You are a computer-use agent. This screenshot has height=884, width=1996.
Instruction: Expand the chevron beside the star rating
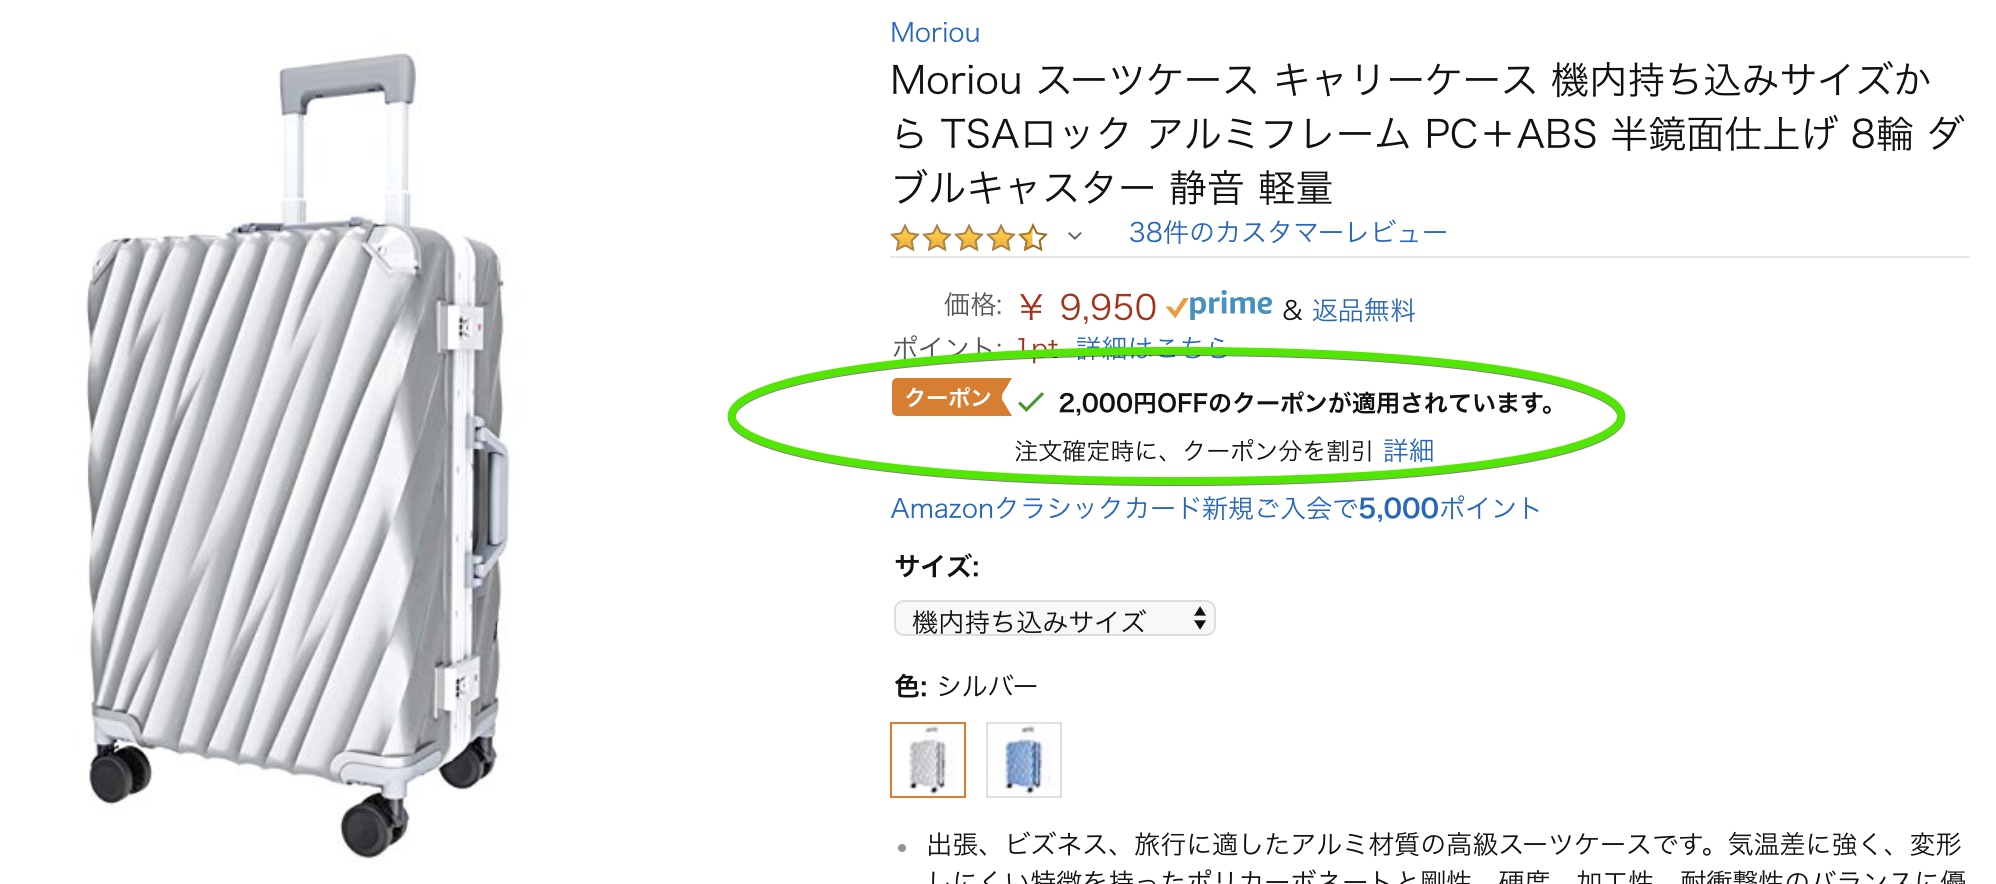click(x=1075, y=237)
